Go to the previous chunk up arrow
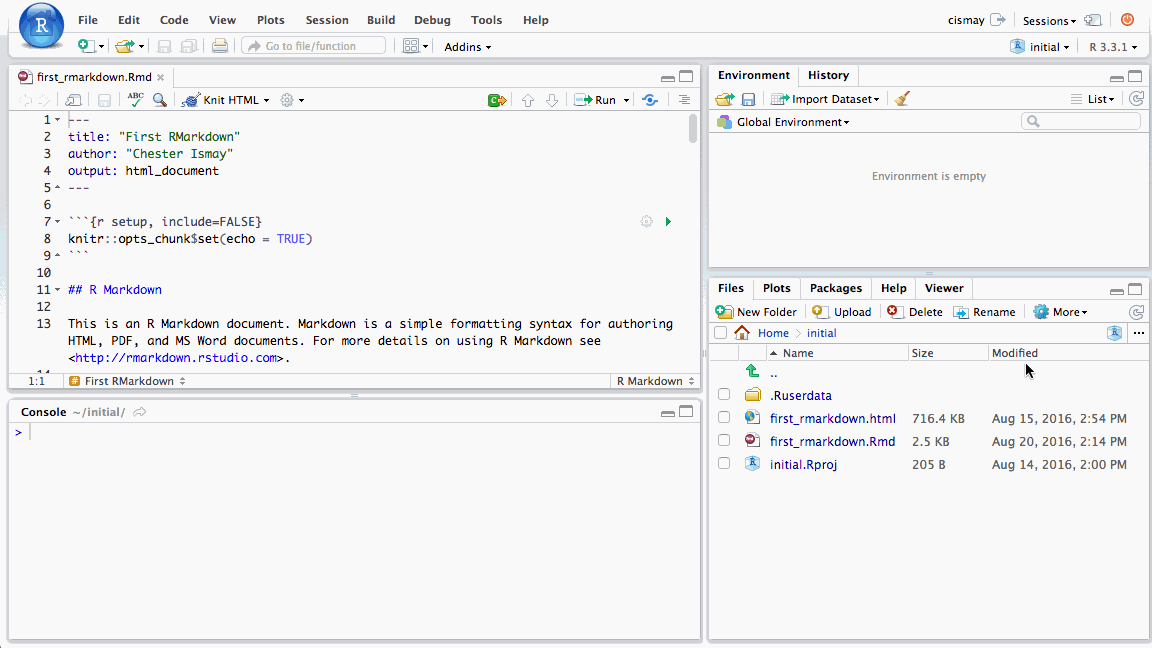Image resolution: width=1152 pixels, height=648 pixels. click(x=528, y=100)
